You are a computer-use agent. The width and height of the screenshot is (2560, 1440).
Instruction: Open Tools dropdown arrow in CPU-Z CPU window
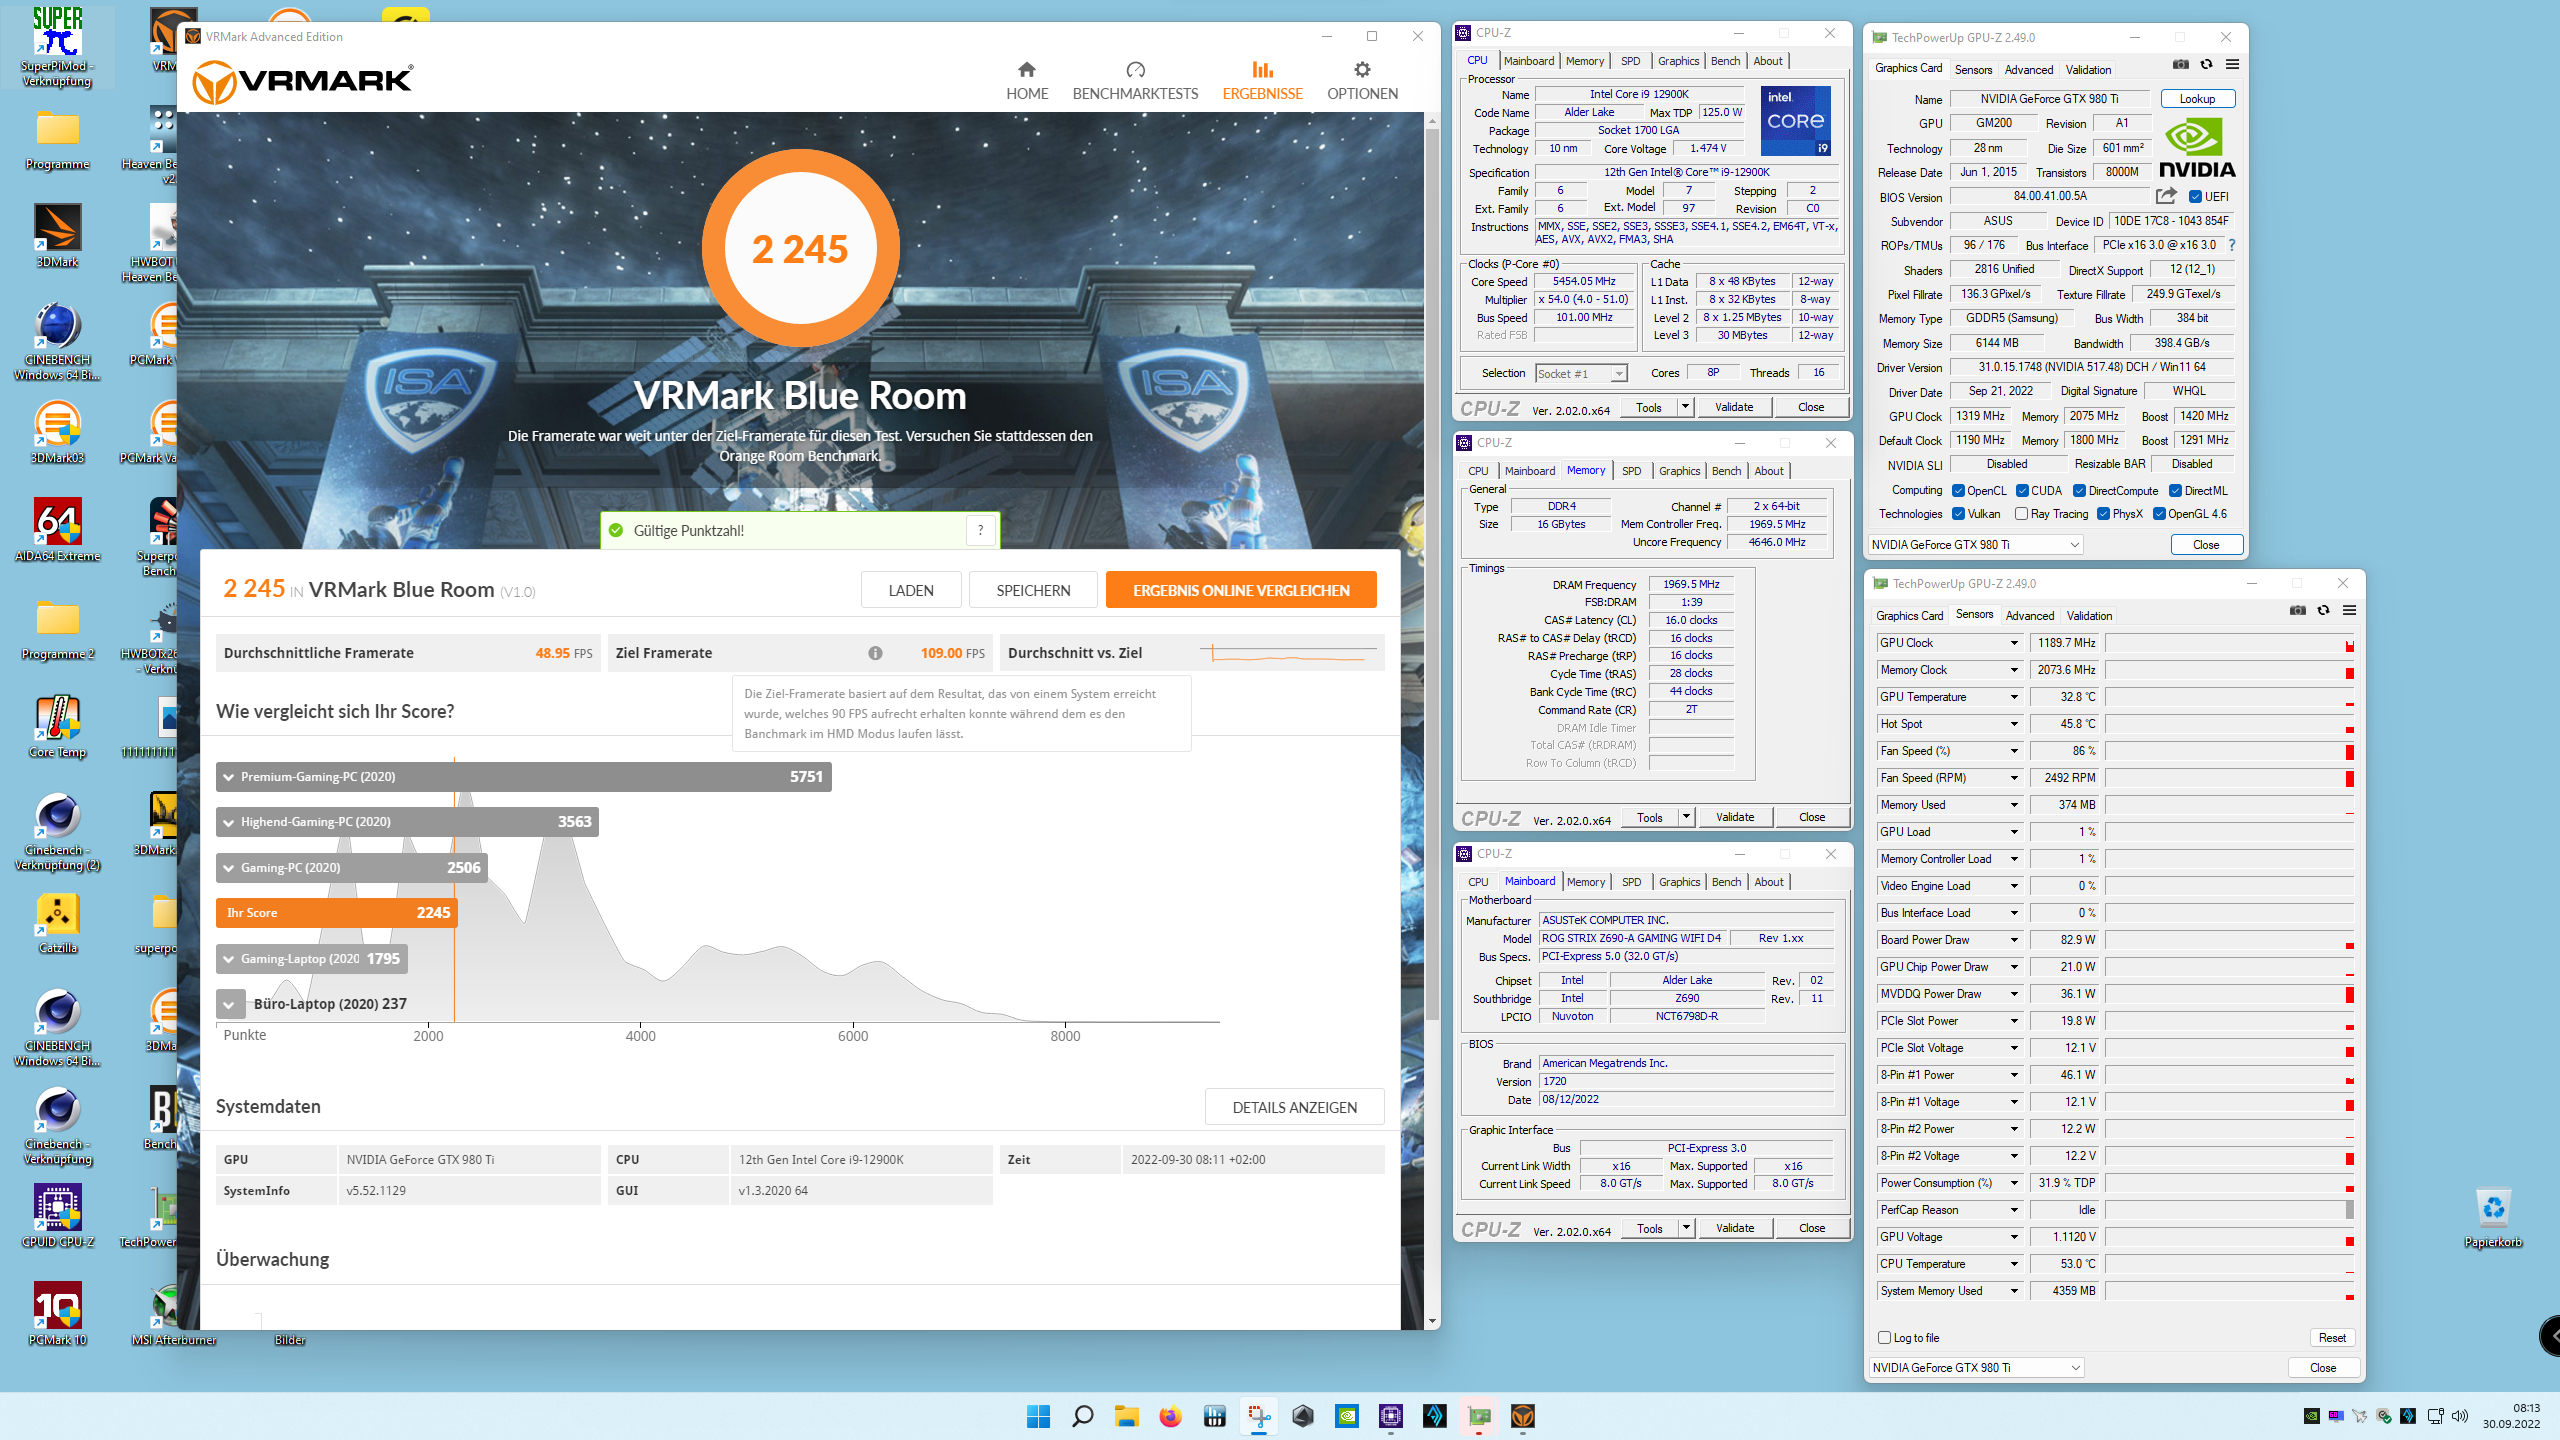point(1685,407)
